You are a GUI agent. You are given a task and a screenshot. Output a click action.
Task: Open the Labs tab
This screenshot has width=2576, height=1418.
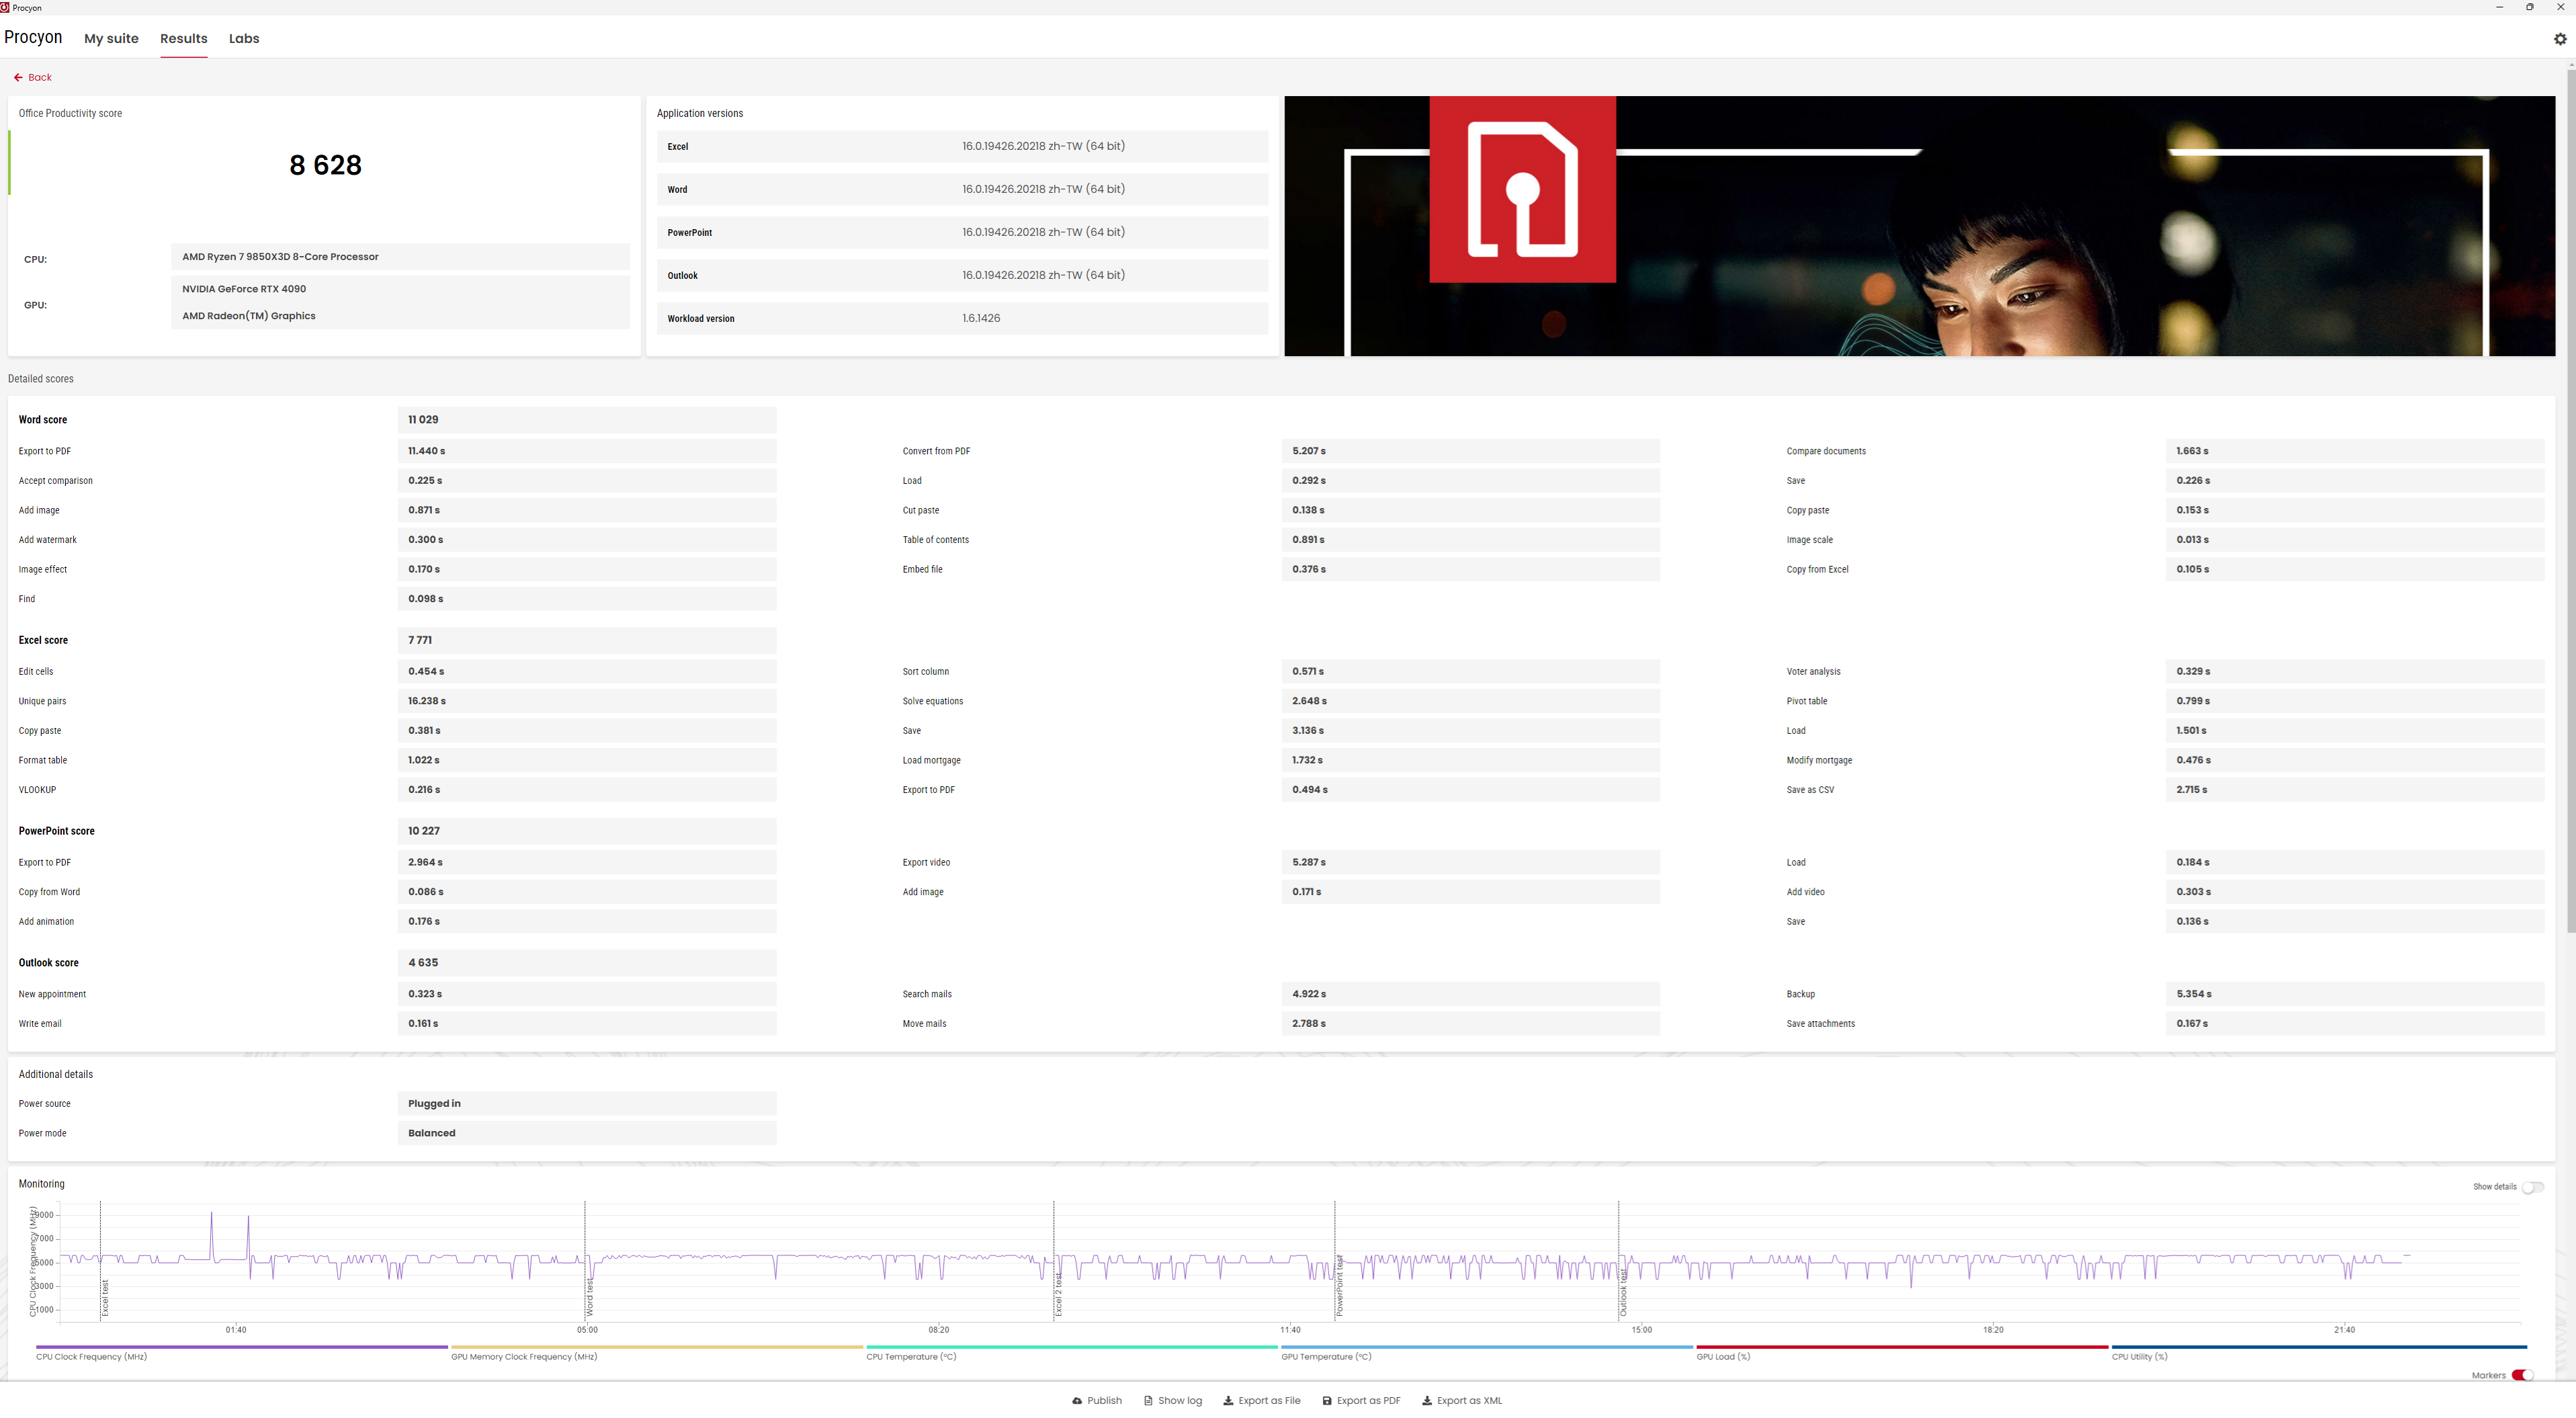[244, 38]
